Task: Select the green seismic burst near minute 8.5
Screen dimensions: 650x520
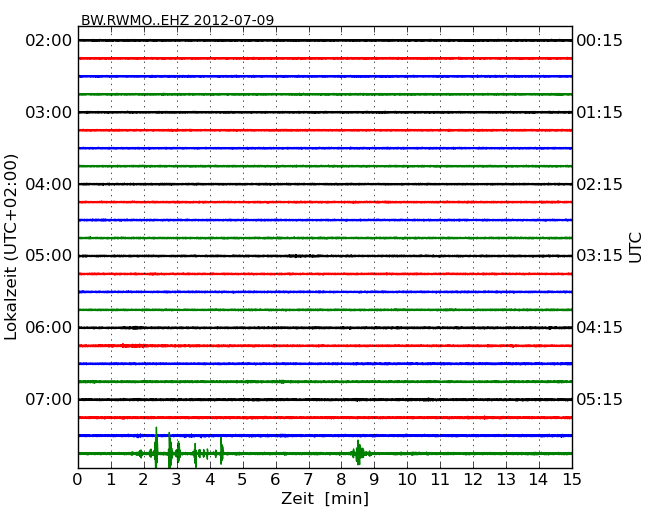Action: 359,453
